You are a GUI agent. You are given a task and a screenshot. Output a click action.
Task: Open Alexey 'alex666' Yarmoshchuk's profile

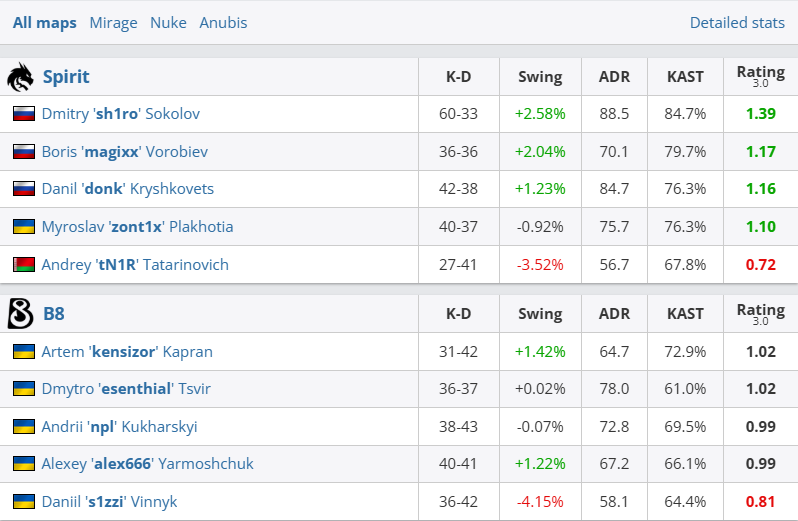click(147, 464)
